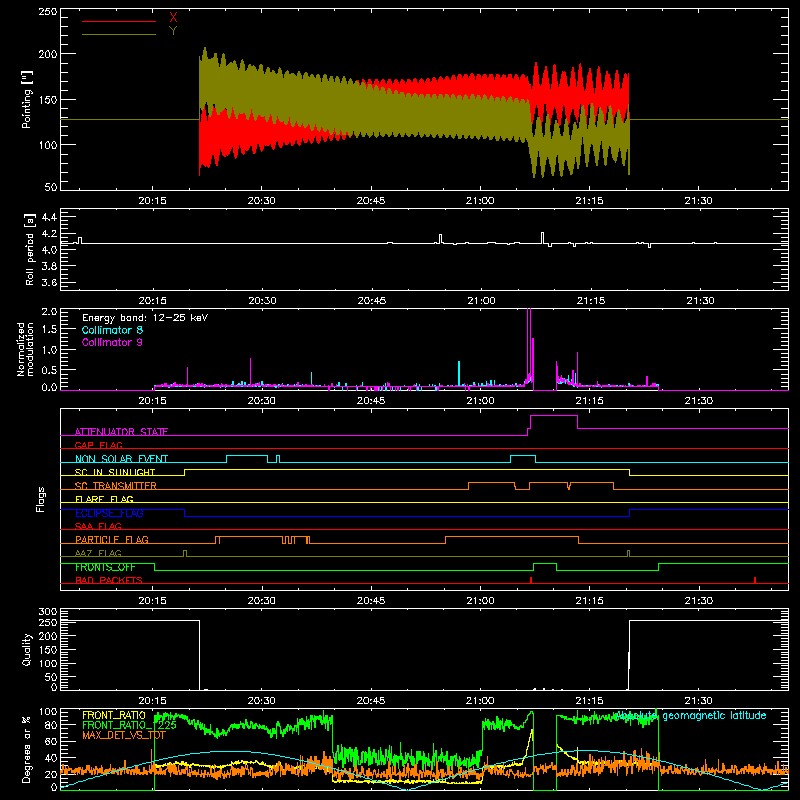Click '21:00' under the Roll period panel
Screen dimensions: 800x800
(x=481, y=301)
